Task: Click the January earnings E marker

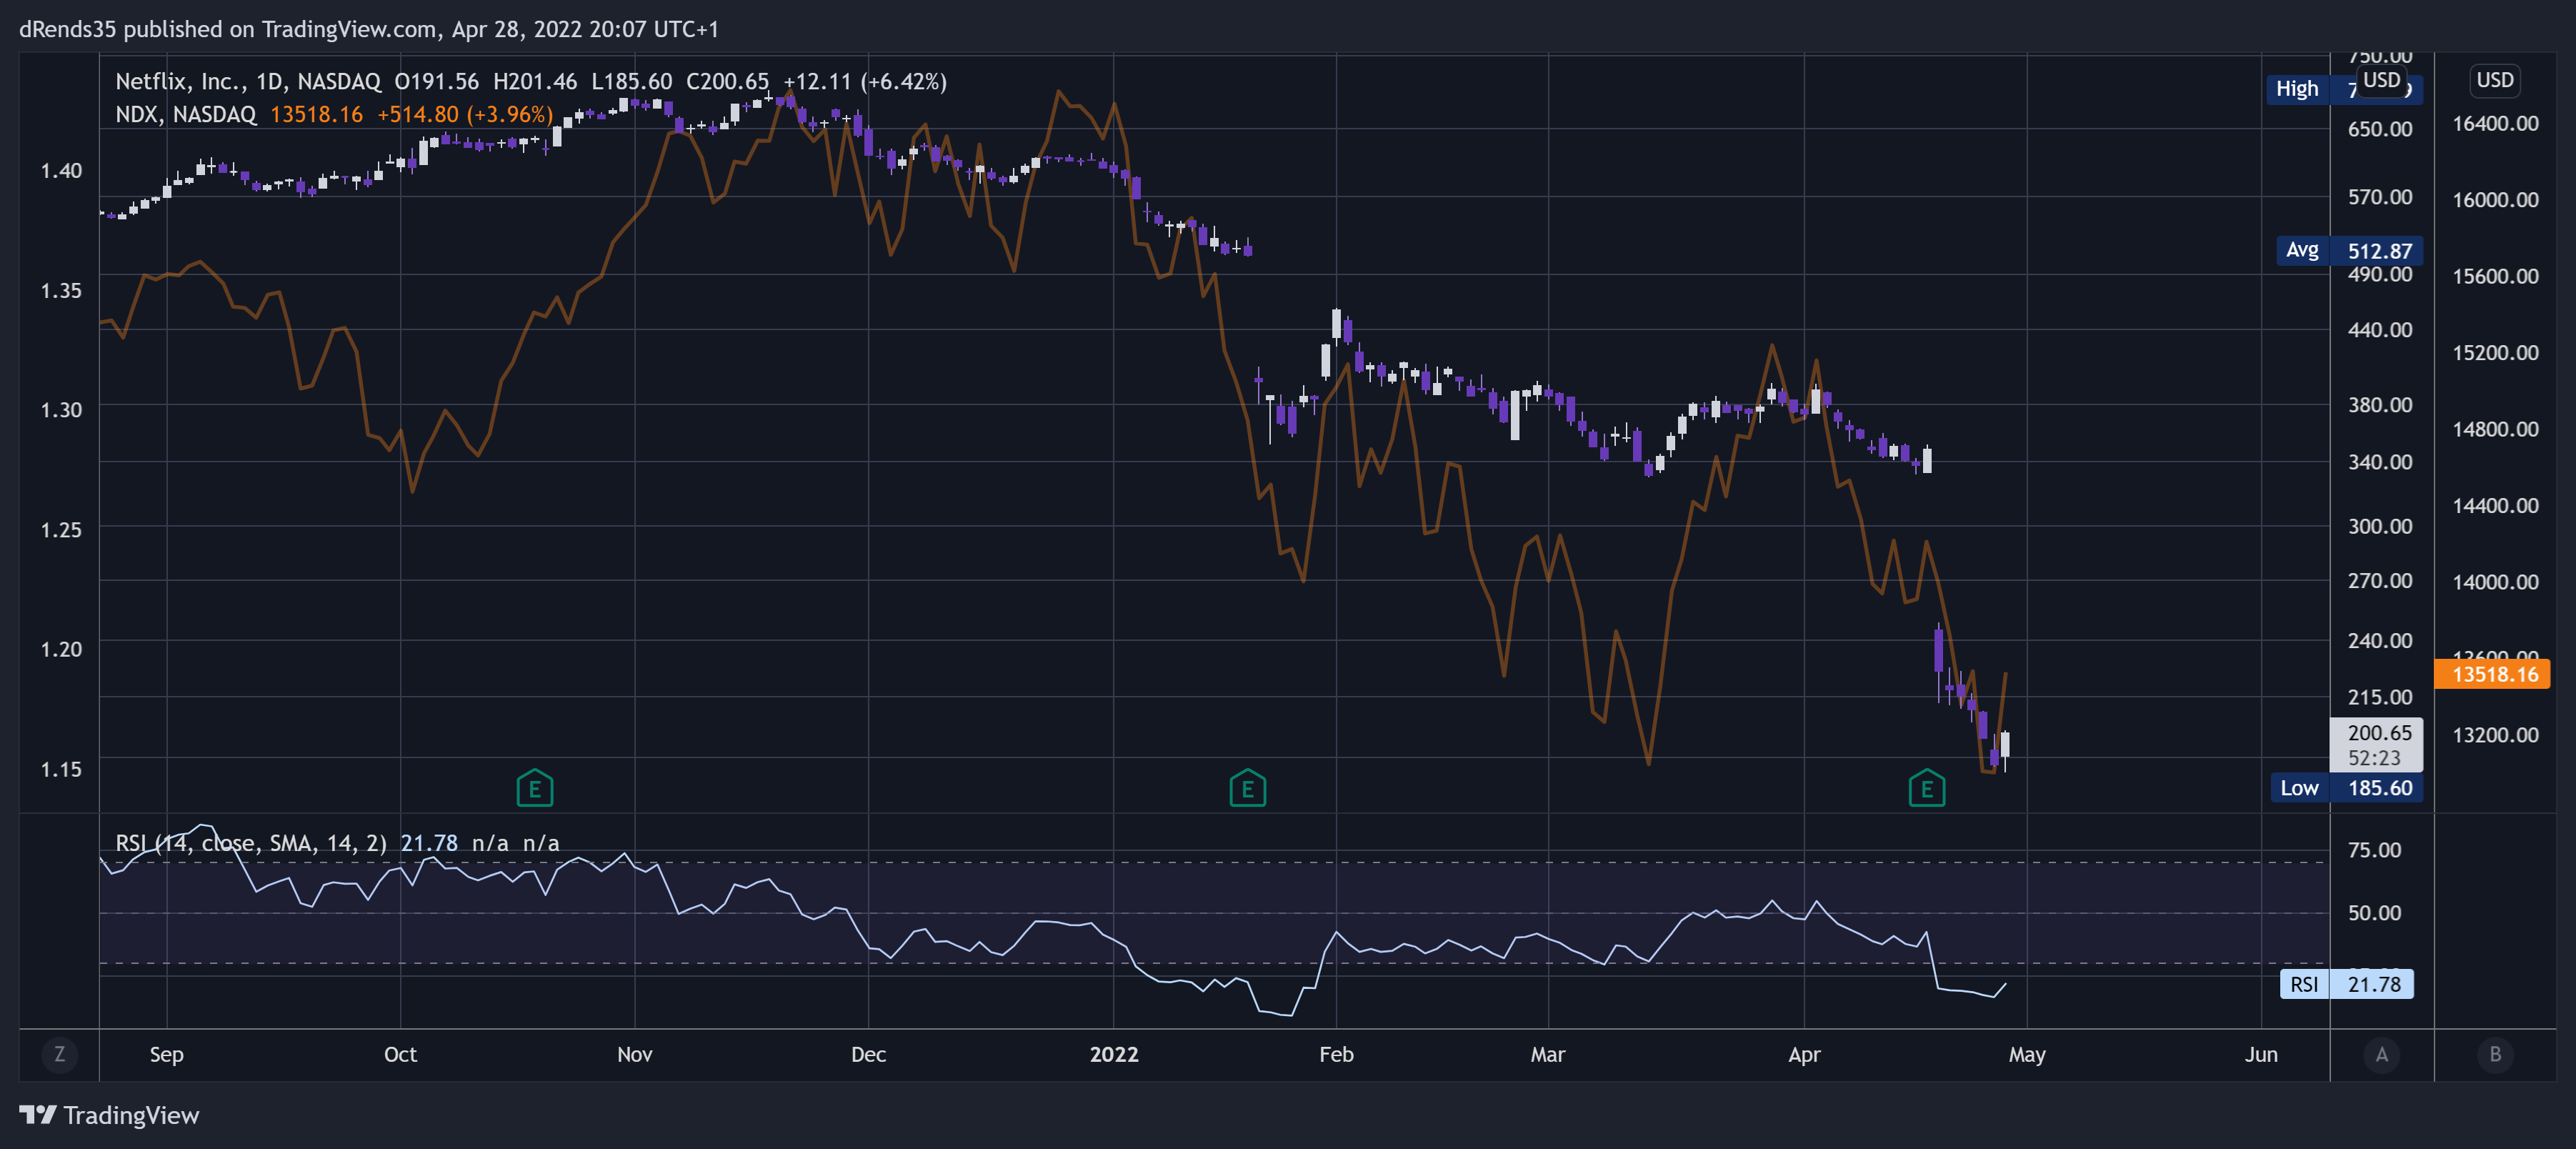Action: click(1247, 788)
